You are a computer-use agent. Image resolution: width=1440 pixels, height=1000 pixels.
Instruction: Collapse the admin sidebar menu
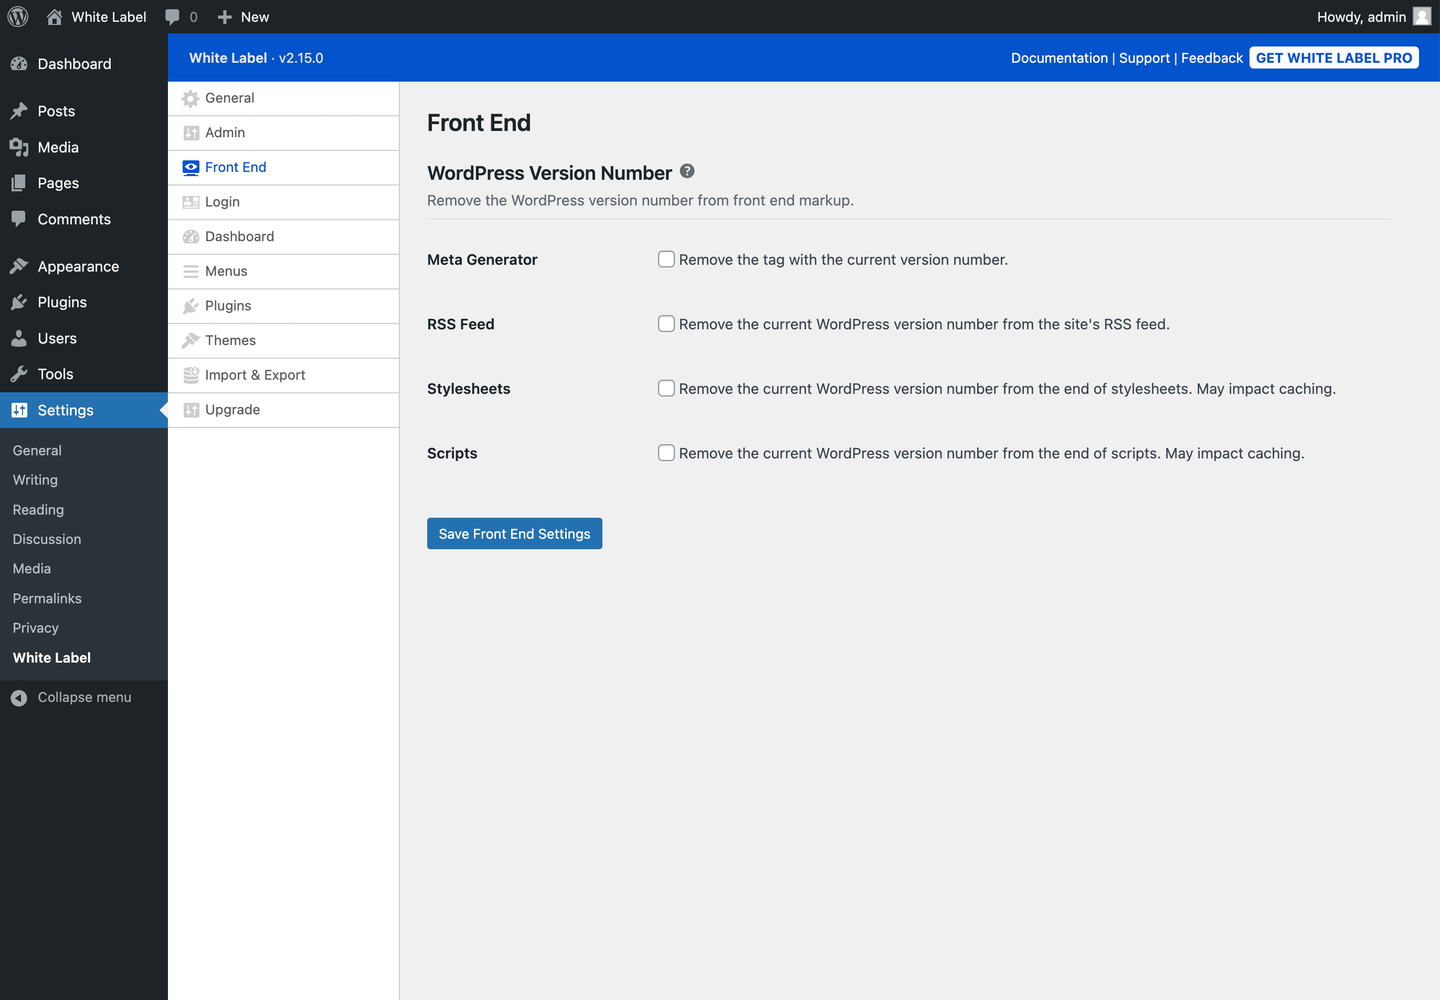click(x=70, y=697)
